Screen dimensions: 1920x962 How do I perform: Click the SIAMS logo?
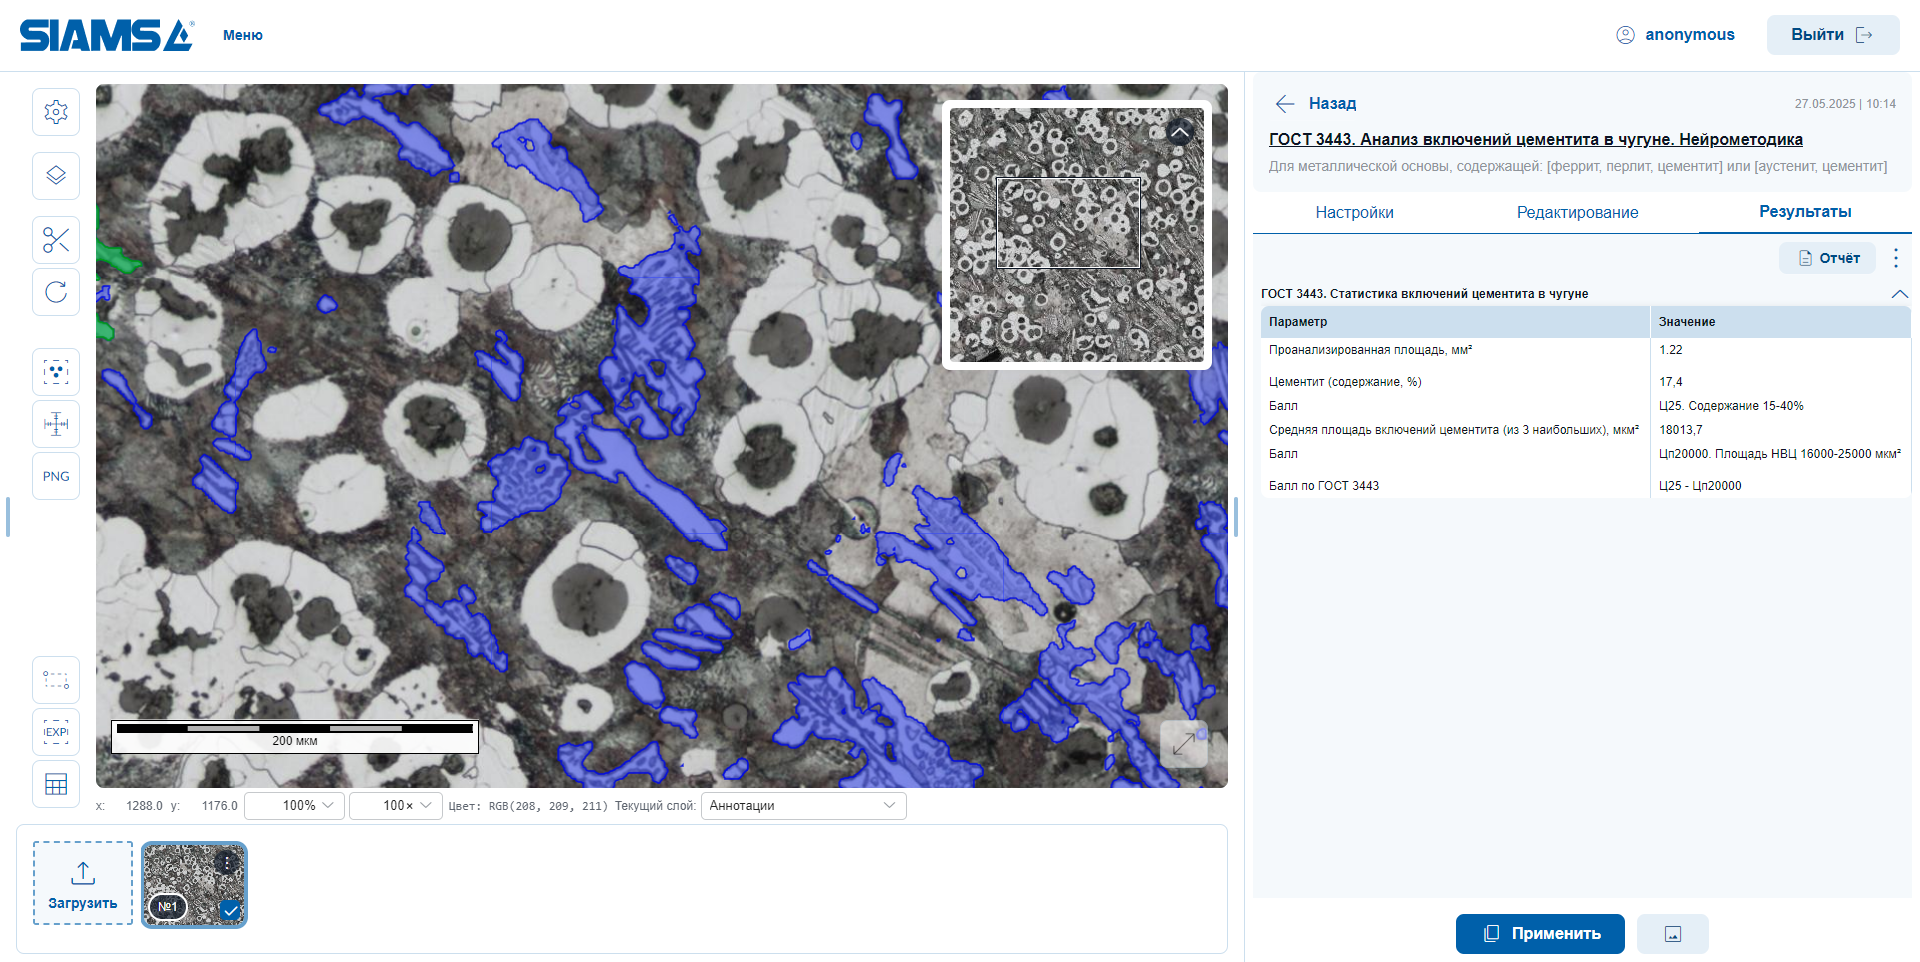[x=107, y=36]
